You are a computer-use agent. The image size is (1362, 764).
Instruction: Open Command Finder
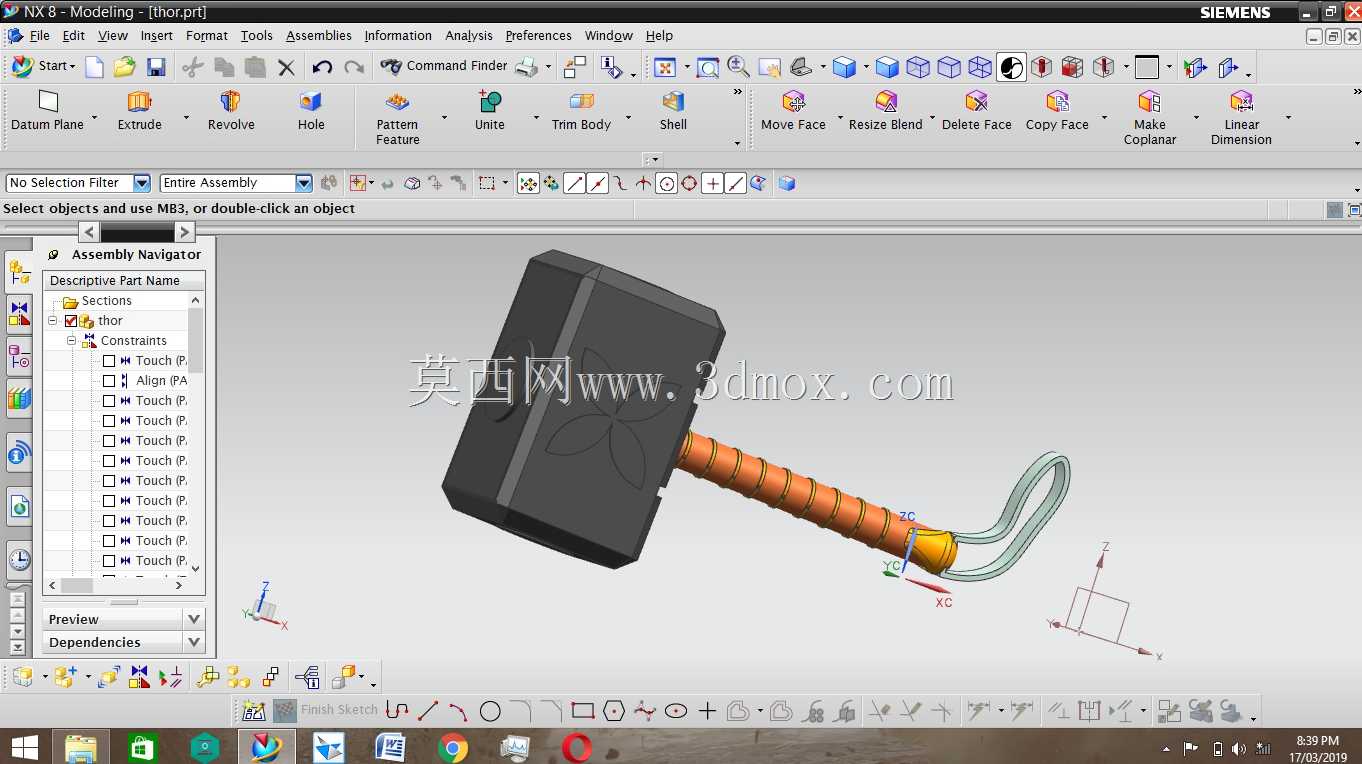[x=444, y=66]
